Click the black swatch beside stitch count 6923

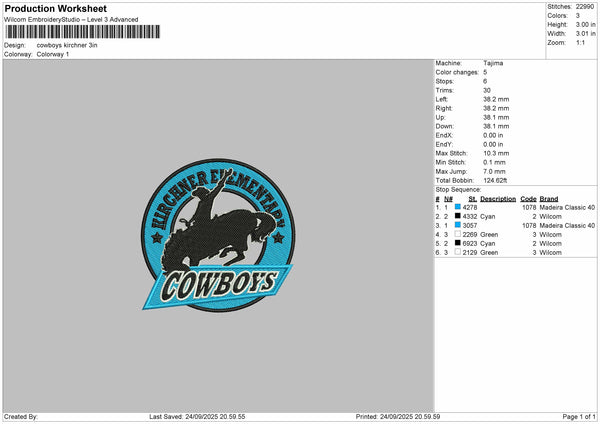point(458,243)
